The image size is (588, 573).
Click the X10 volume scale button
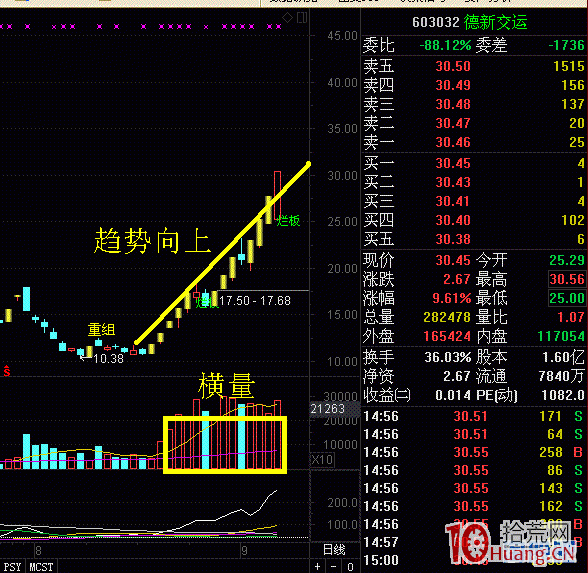click(x=322, y=459)
